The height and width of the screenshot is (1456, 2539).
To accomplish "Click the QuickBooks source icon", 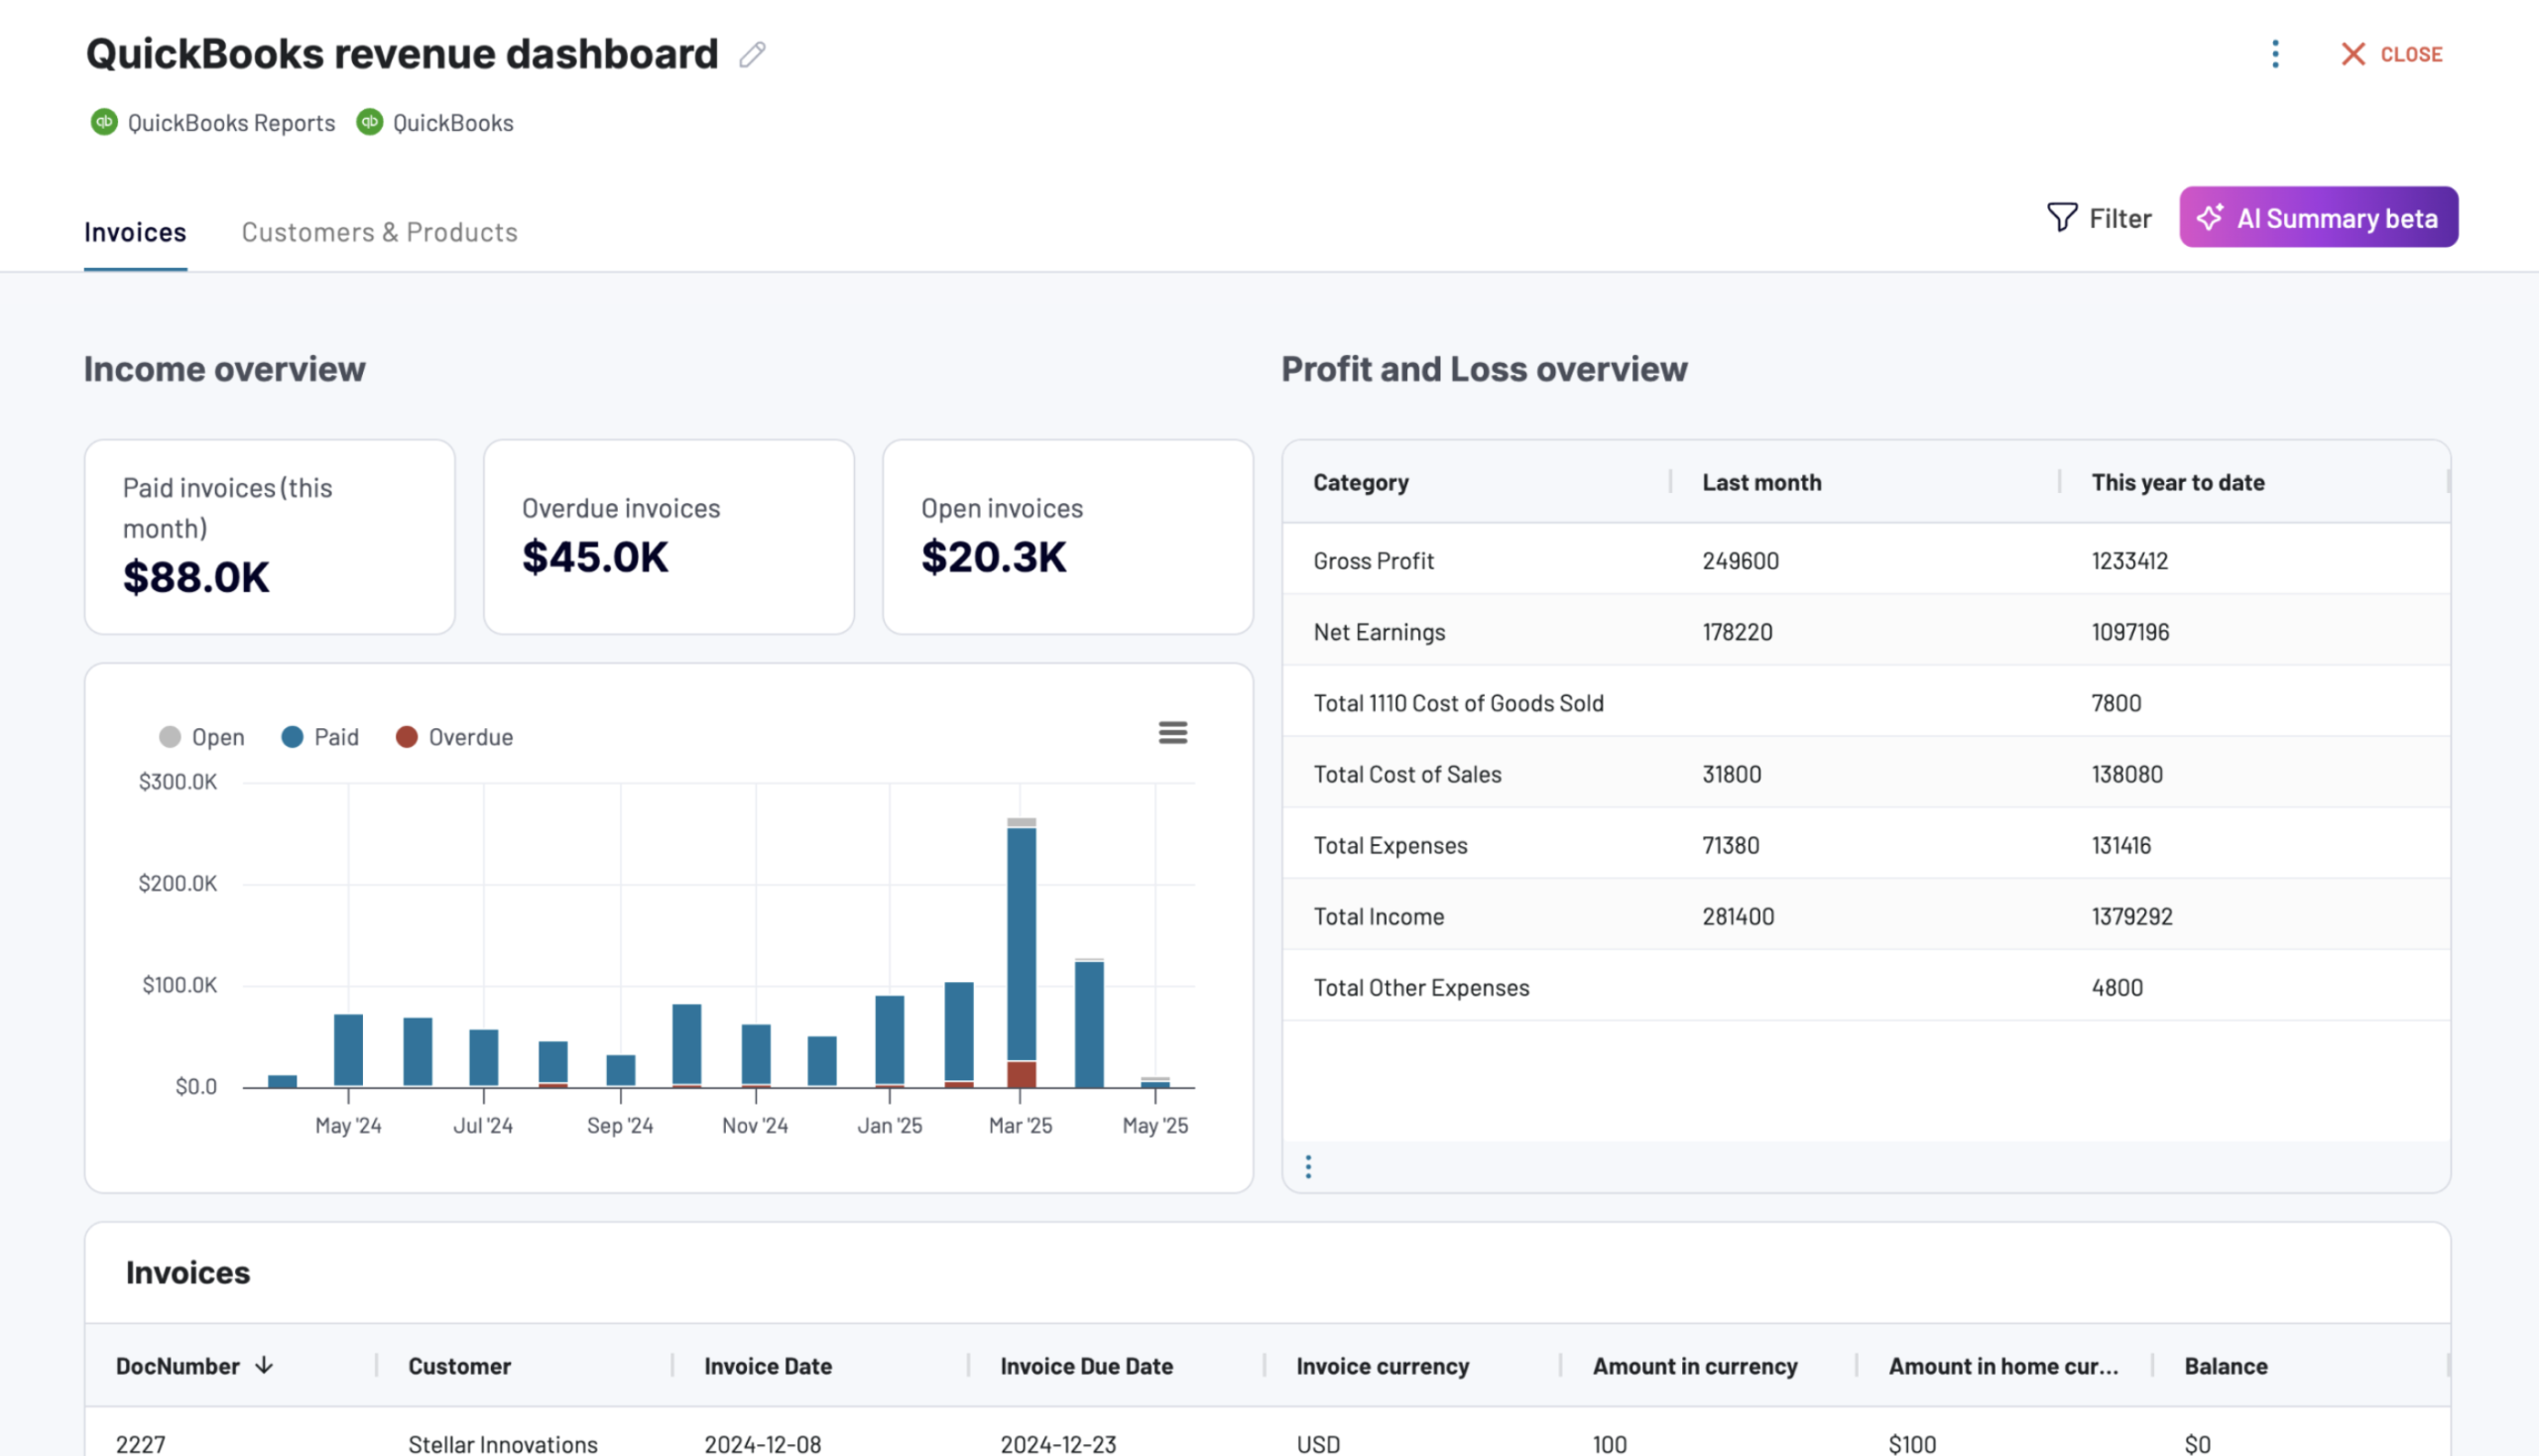I will (370, 122).
